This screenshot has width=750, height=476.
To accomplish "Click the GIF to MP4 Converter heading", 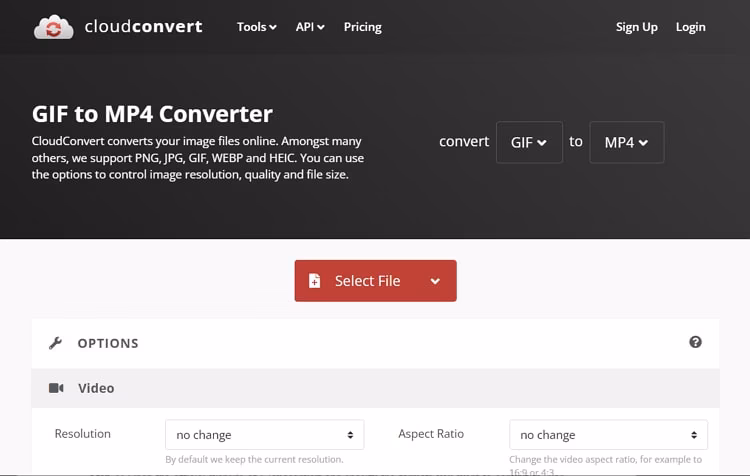I will [x=152, y=114].
